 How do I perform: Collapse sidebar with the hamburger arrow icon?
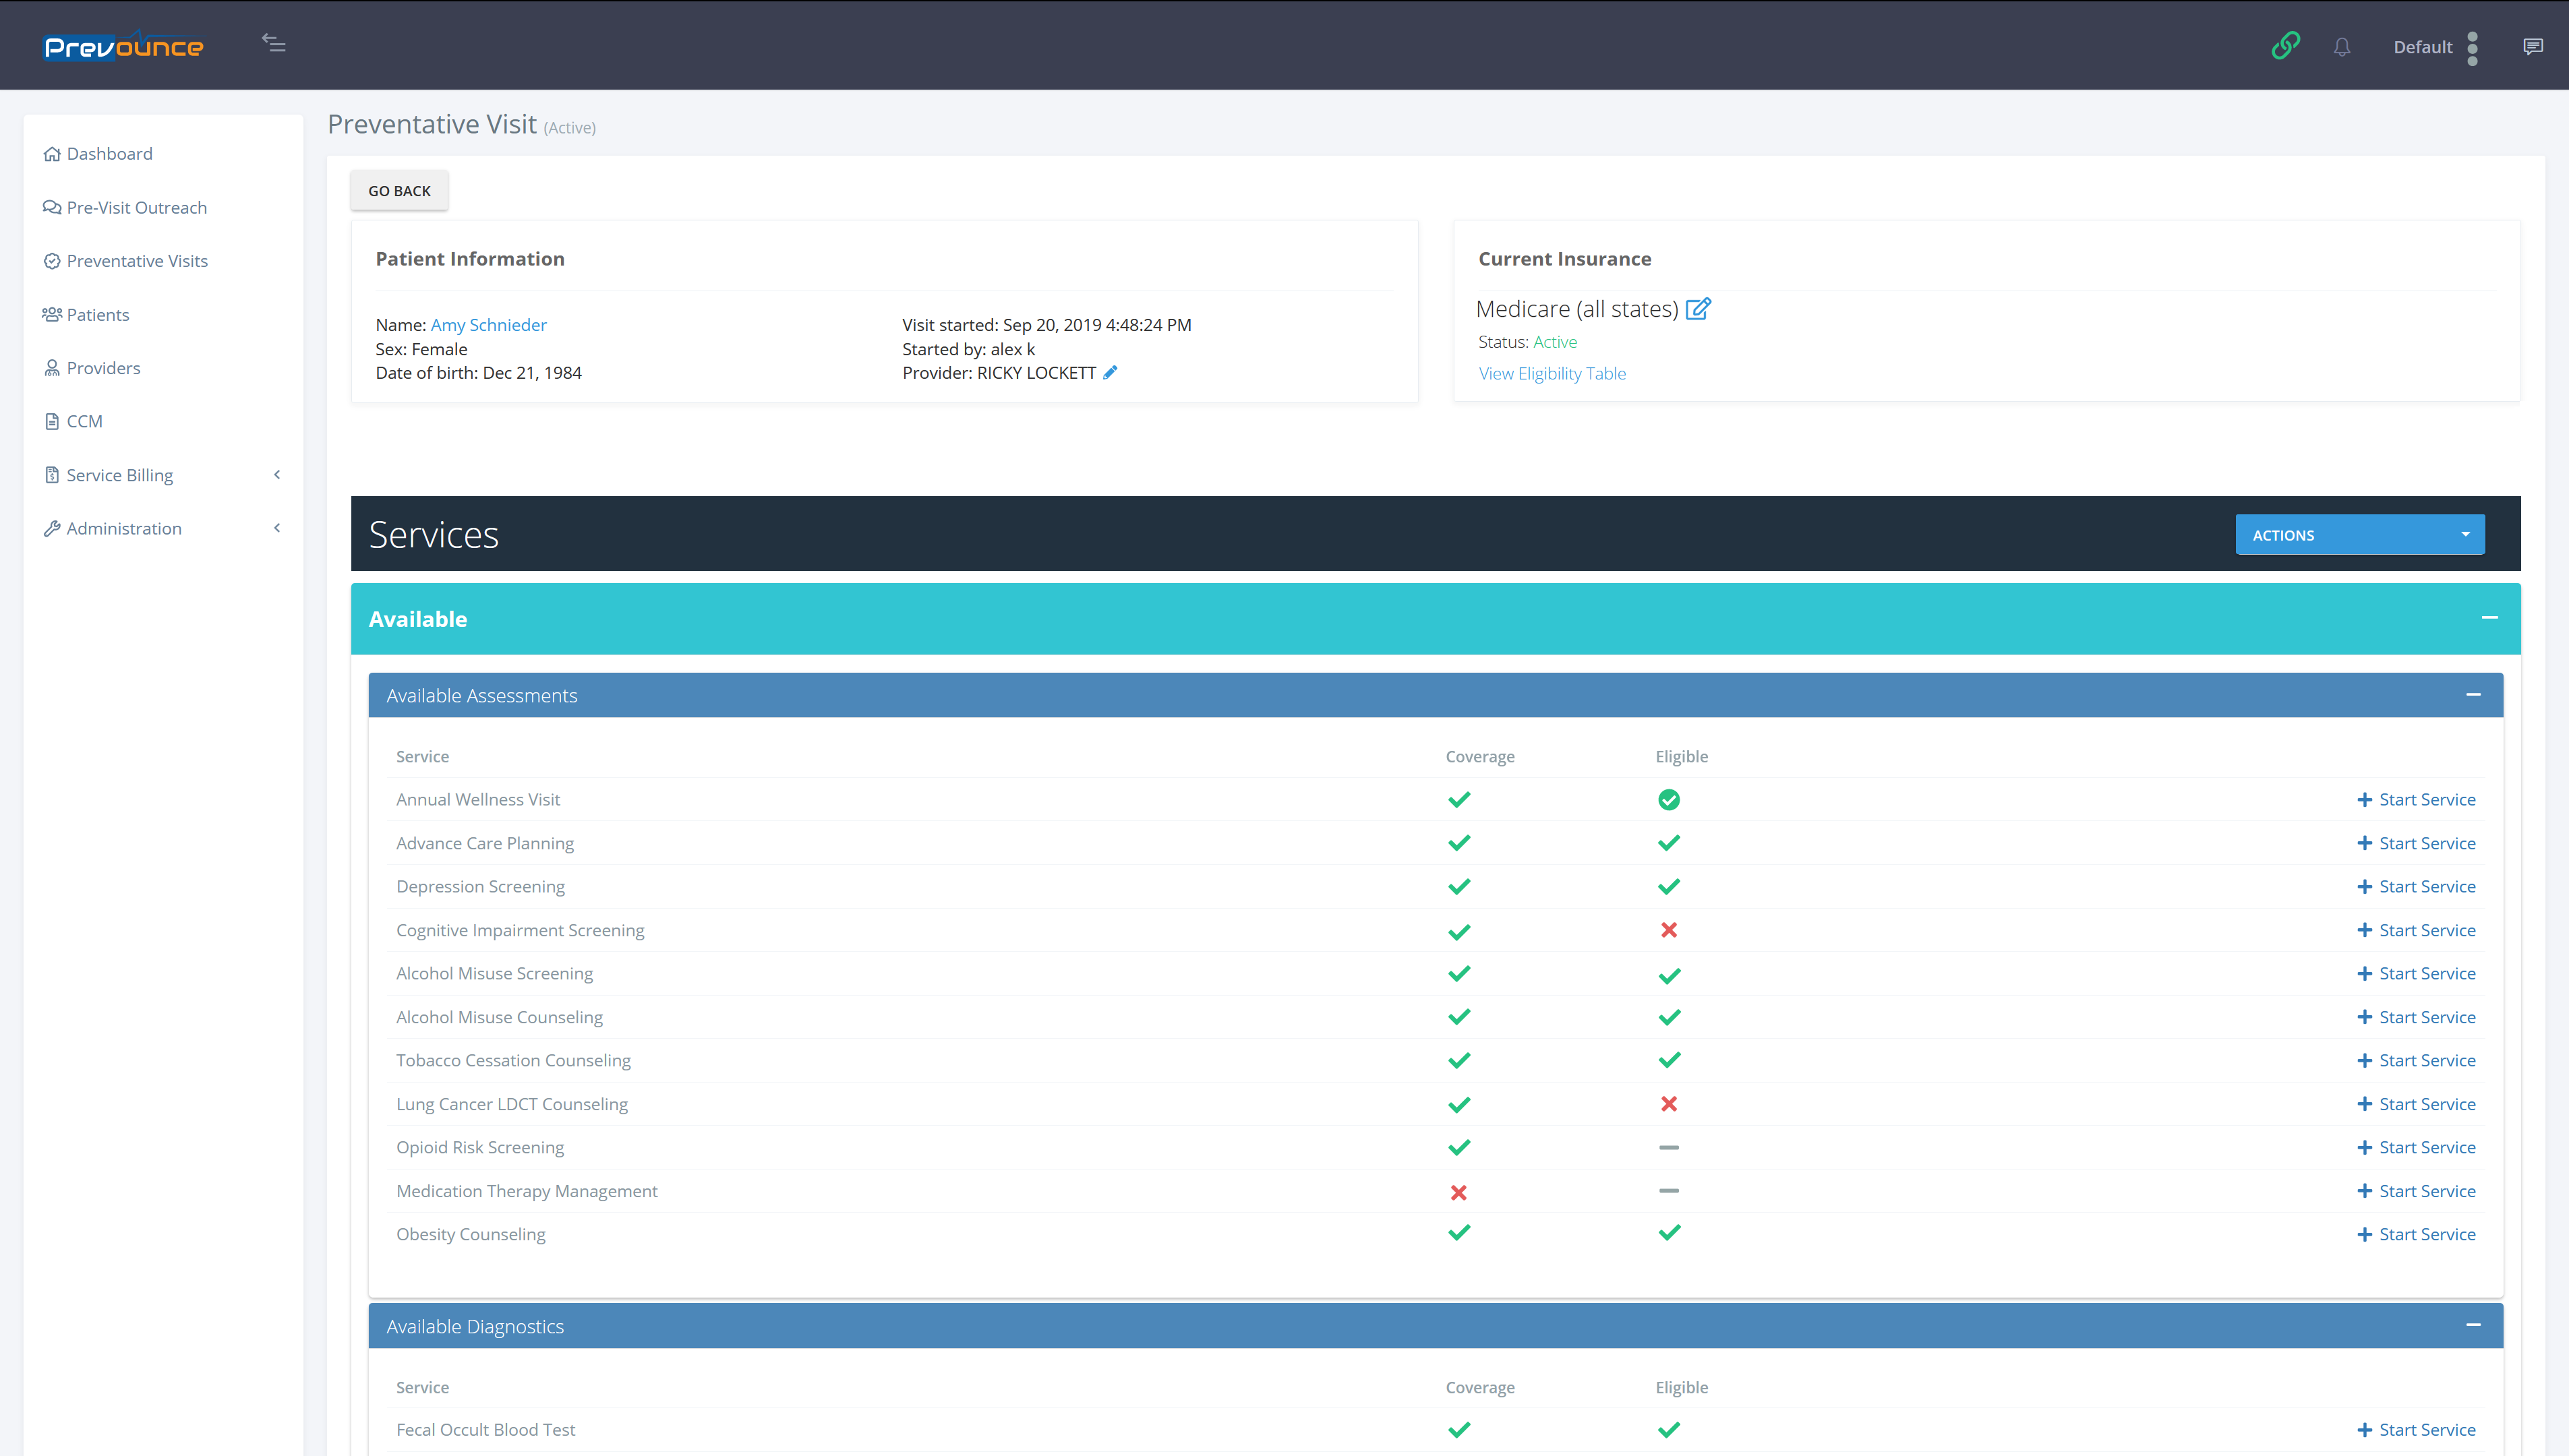click(x=274, y=43)
